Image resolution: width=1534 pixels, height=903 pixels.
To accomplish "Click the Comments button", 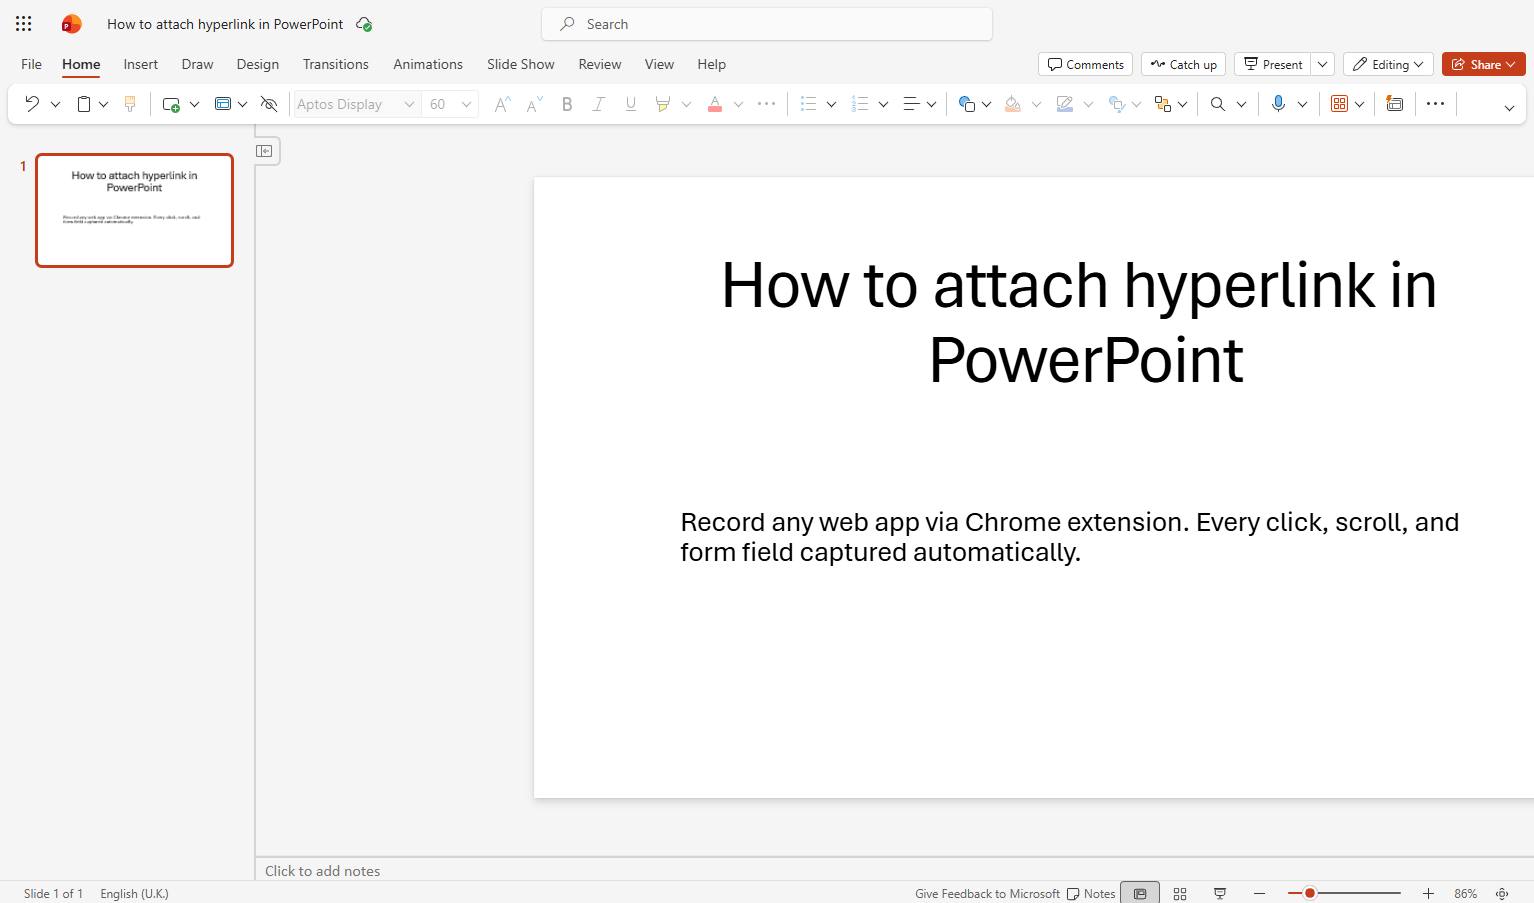I will [x=1085, y=64].
